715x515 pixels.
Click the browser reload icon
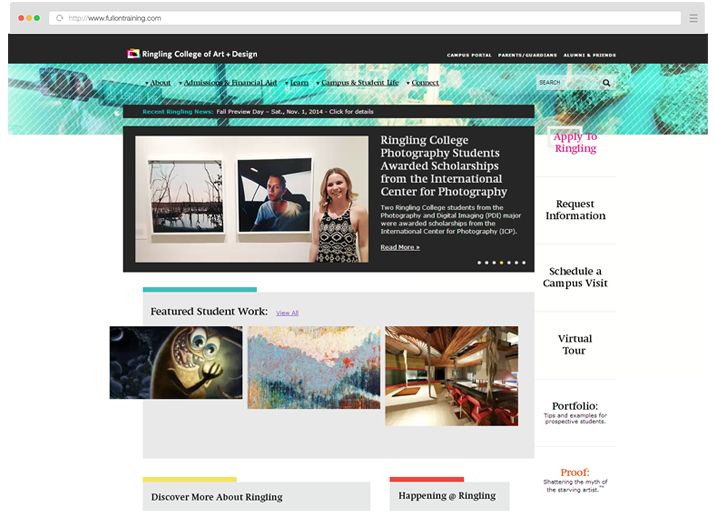tap(59, 18)
